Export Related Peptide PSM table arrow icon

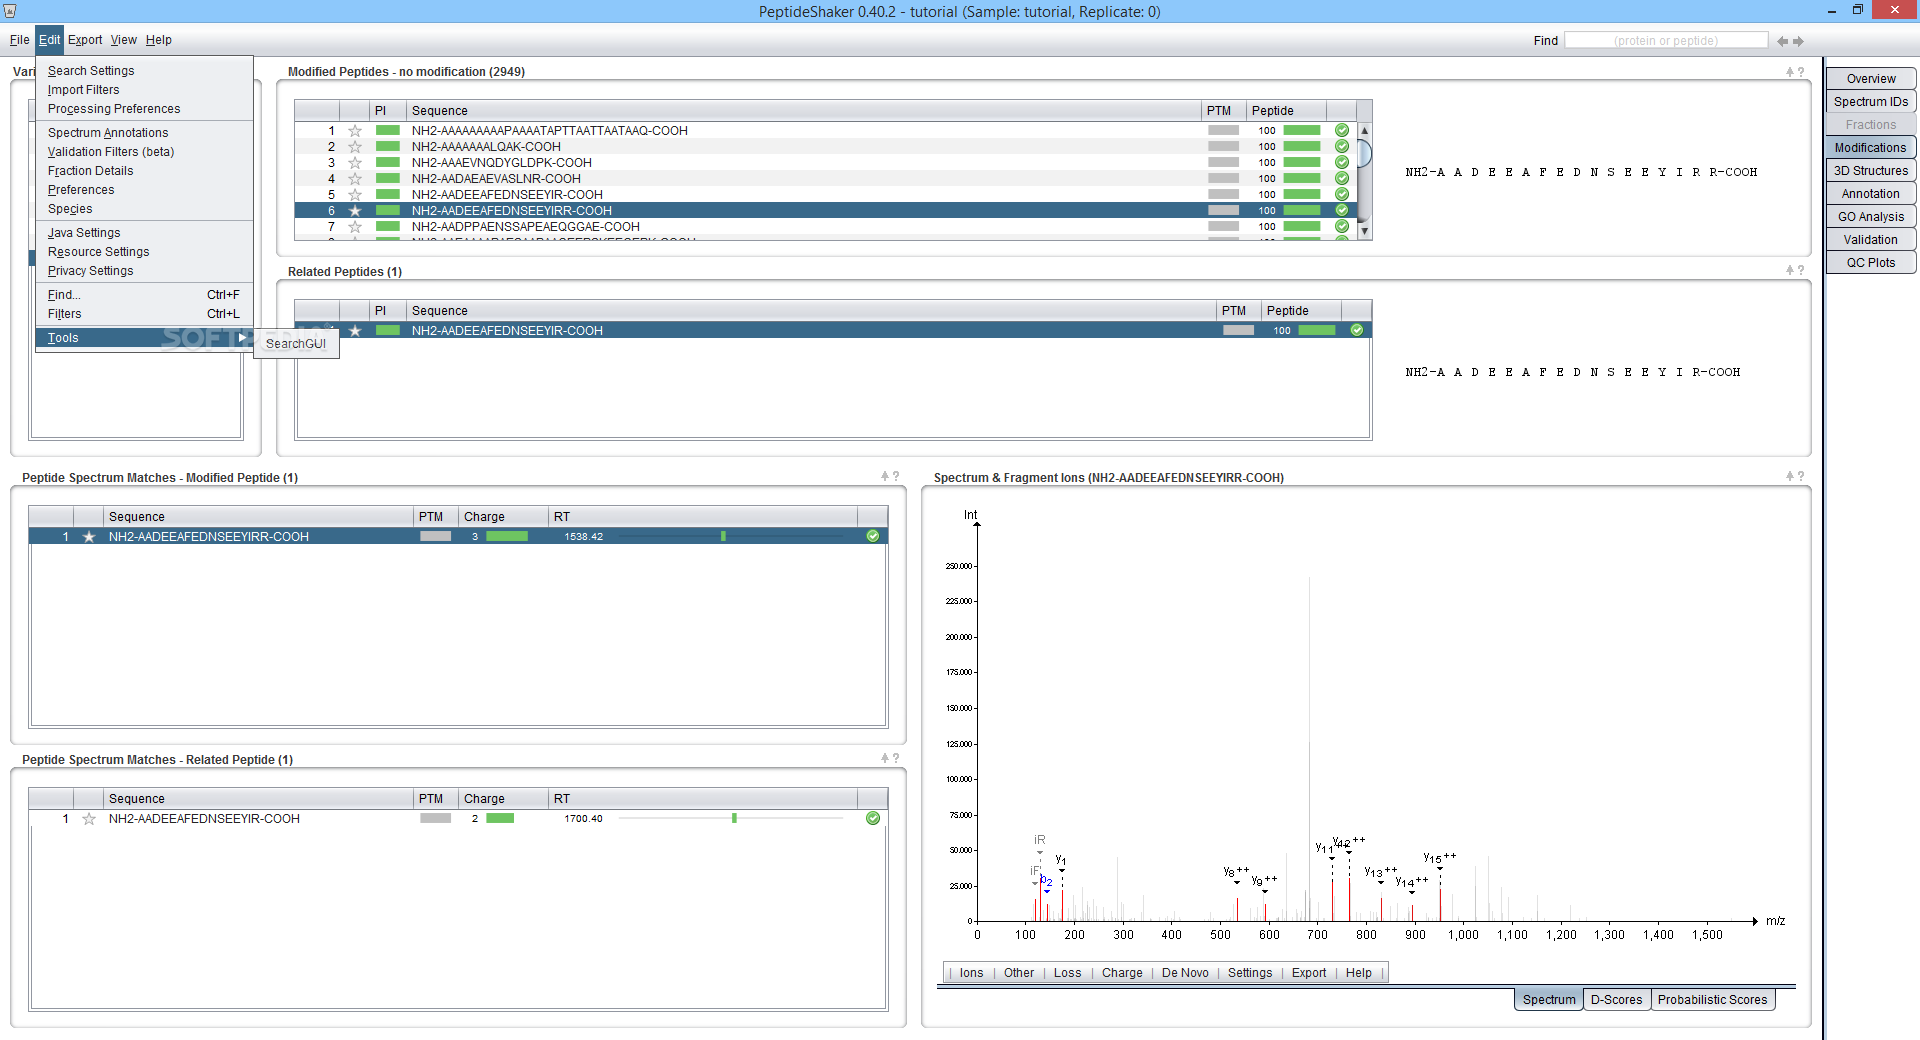pyautogui.click(x=885, y=758)
